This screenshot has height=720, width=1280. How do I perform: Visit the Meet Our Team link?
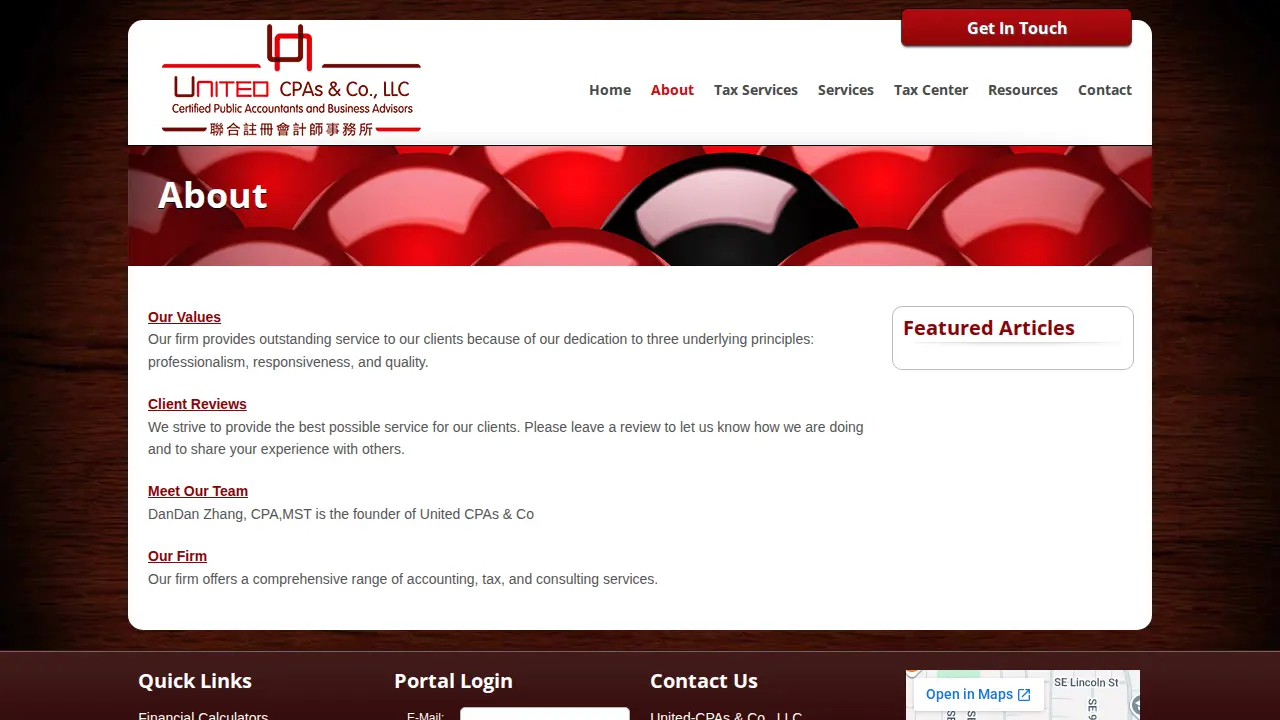[198, 491]
